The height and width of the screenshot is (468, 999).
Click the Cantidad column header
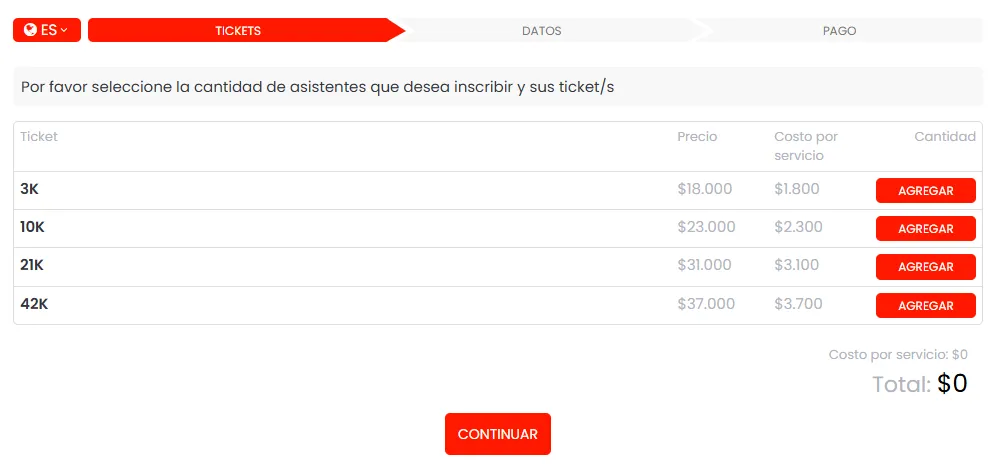click(944, 137)
